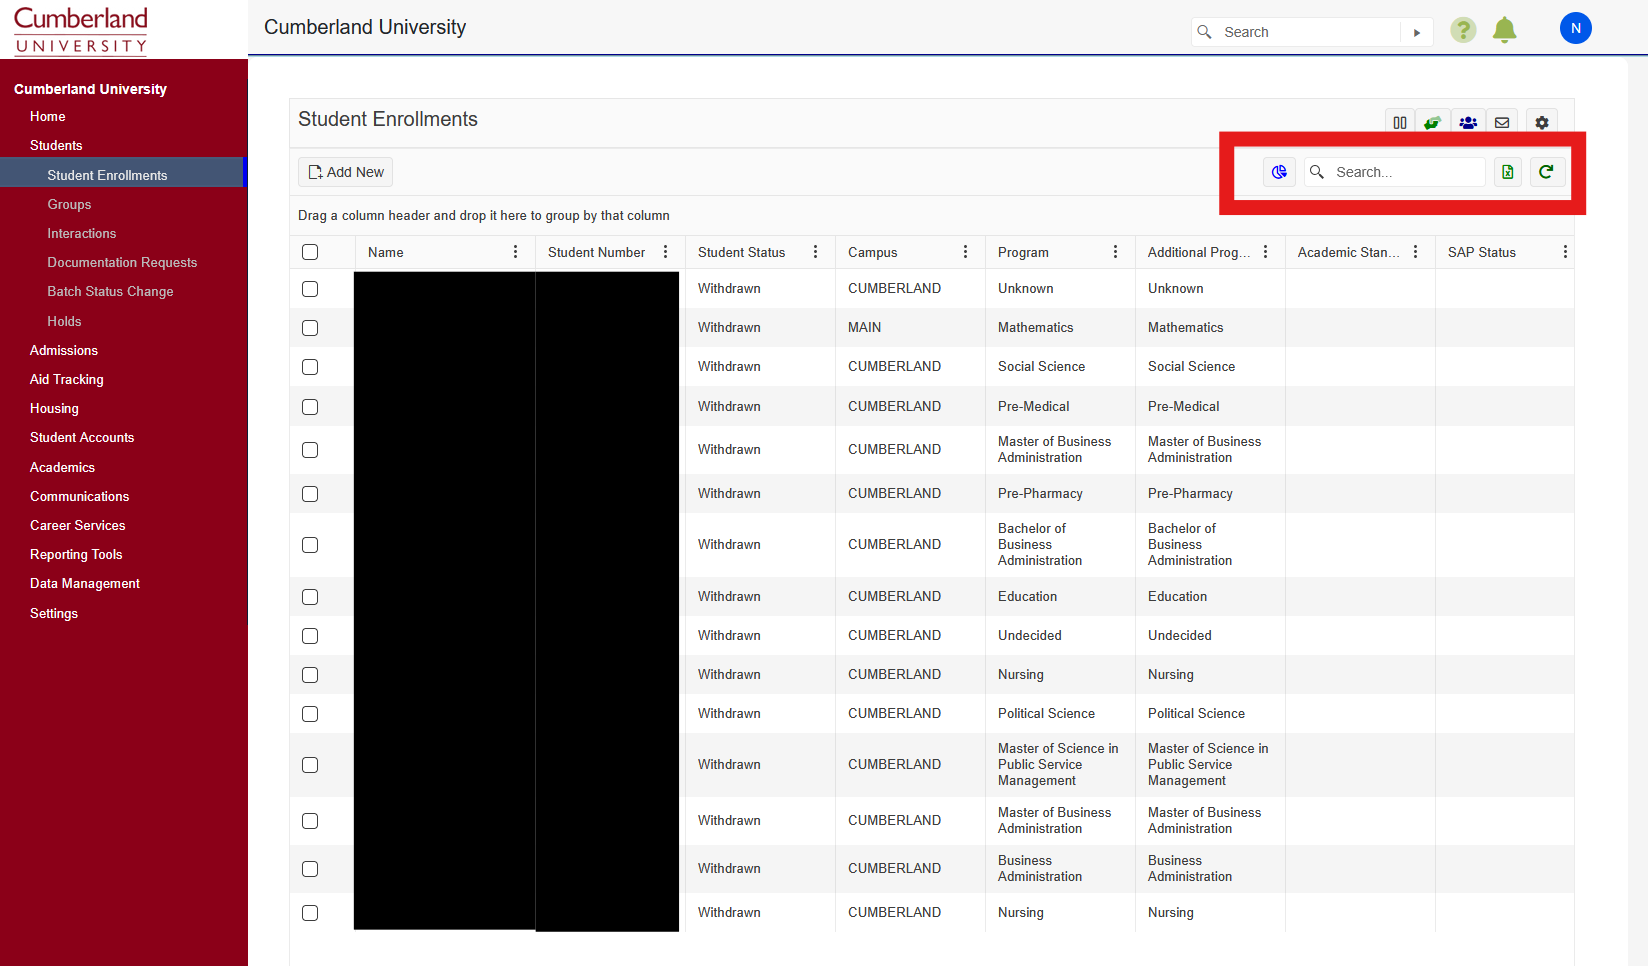Sort by the Program column header

tap(1023, 252)
